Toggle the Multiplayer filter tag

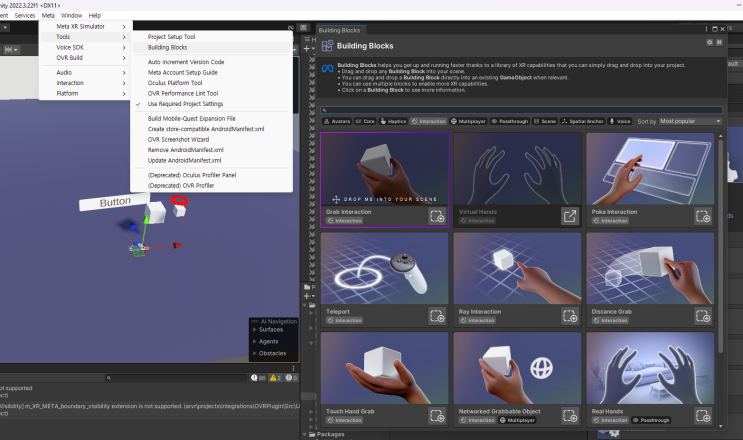(468, 121)
